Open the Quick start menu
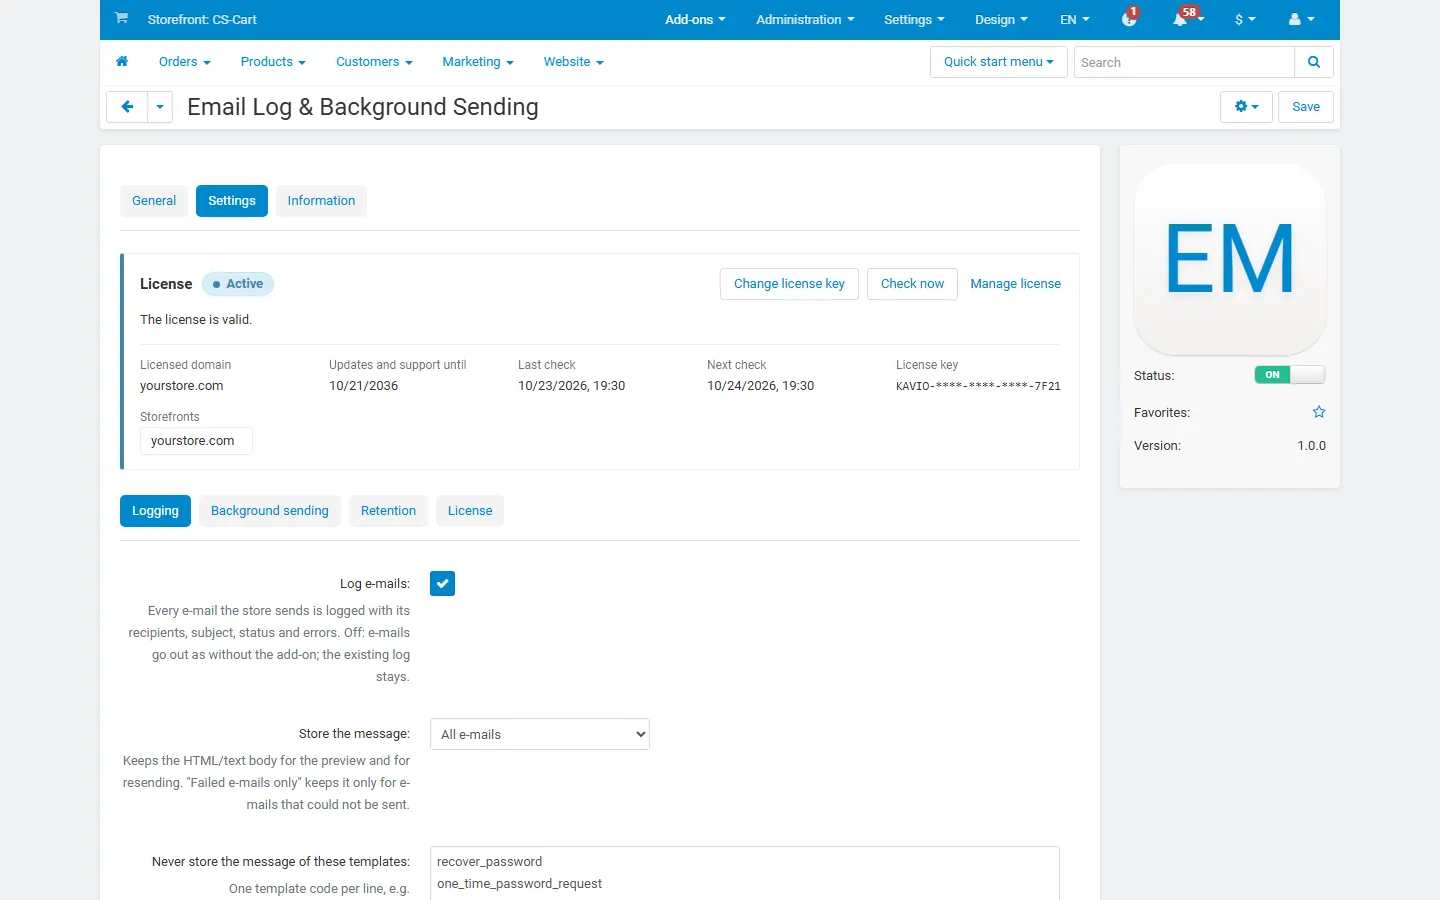 click(999, 62)
